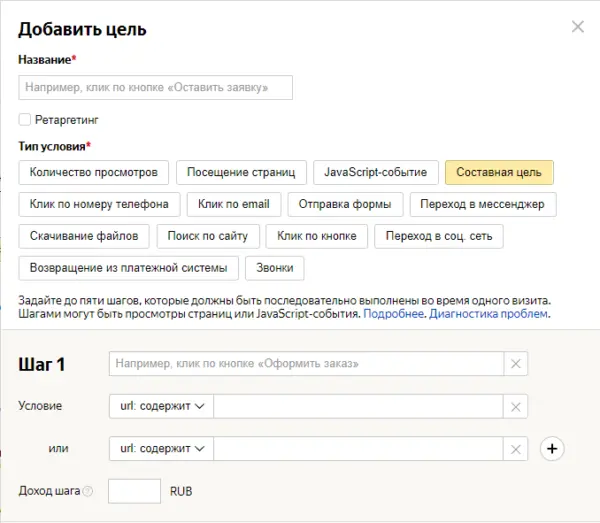Add another condition with plus button
The height and width of the screenshot is (523, 600).
pyautogui.click(x=551, y=449)
